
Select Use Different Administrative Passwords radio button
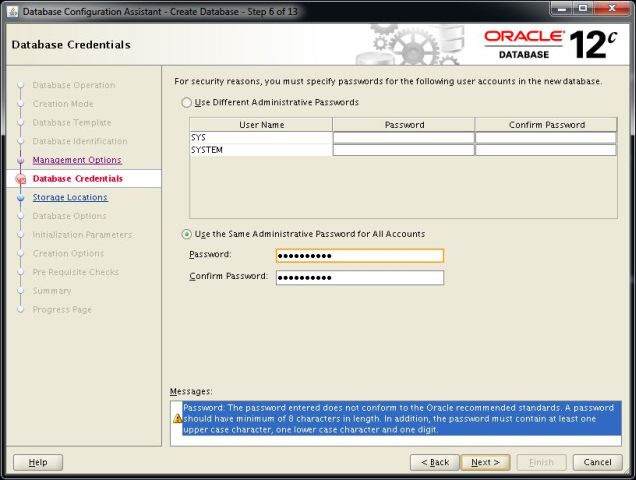(186, 103)
